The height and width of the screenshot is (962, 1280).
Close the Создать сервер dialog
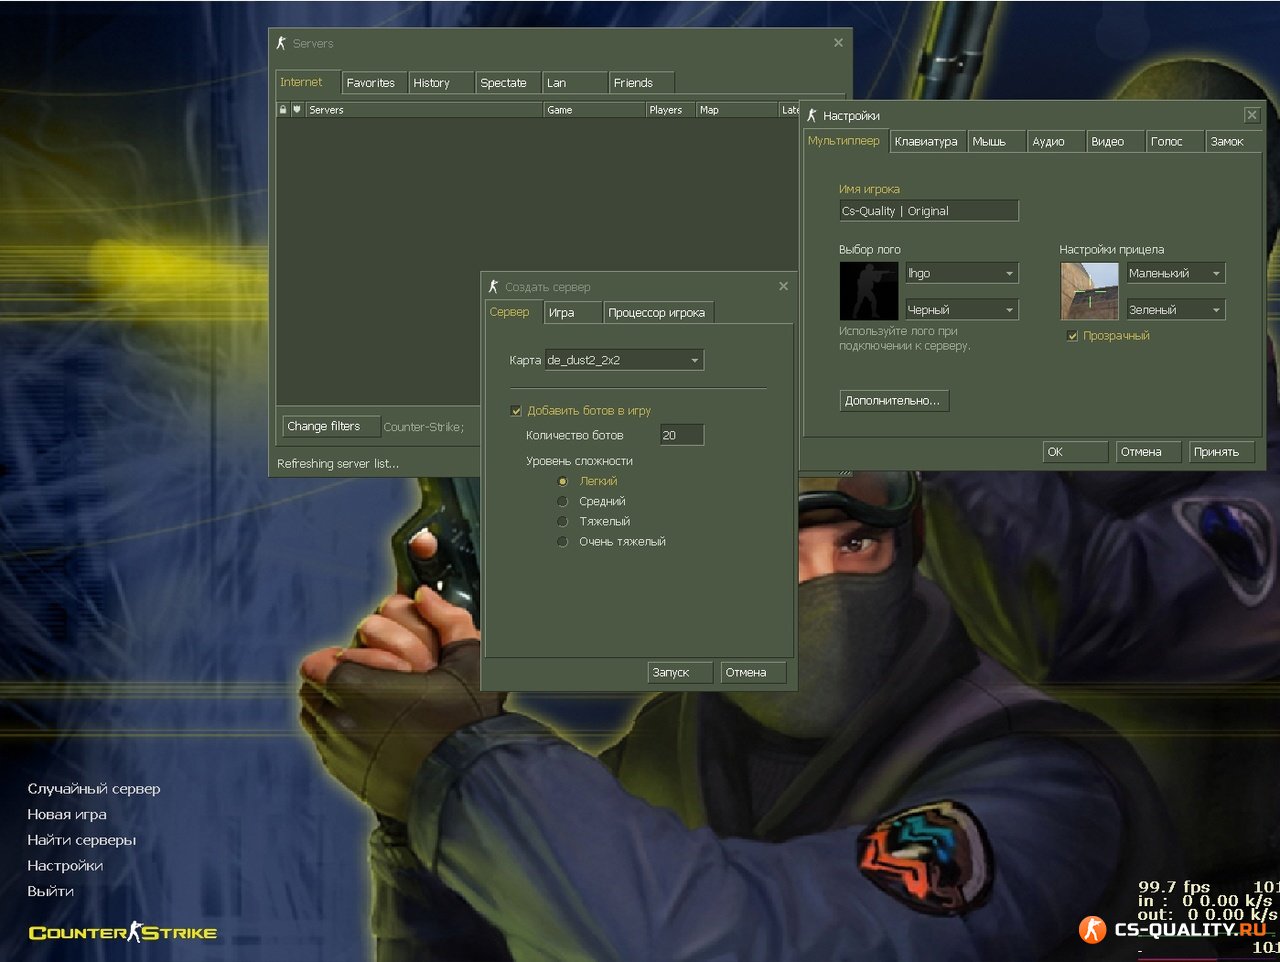[x=783, y=287]
